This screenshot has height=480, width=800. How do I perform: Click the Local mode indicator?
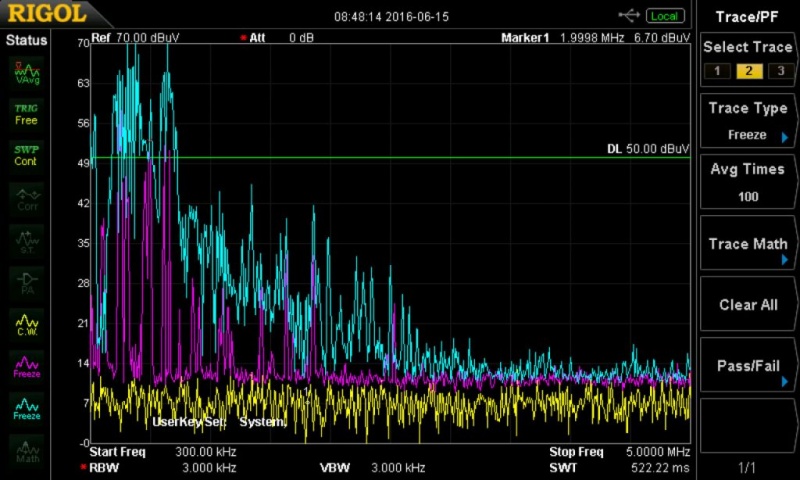[x=663, y=15]
